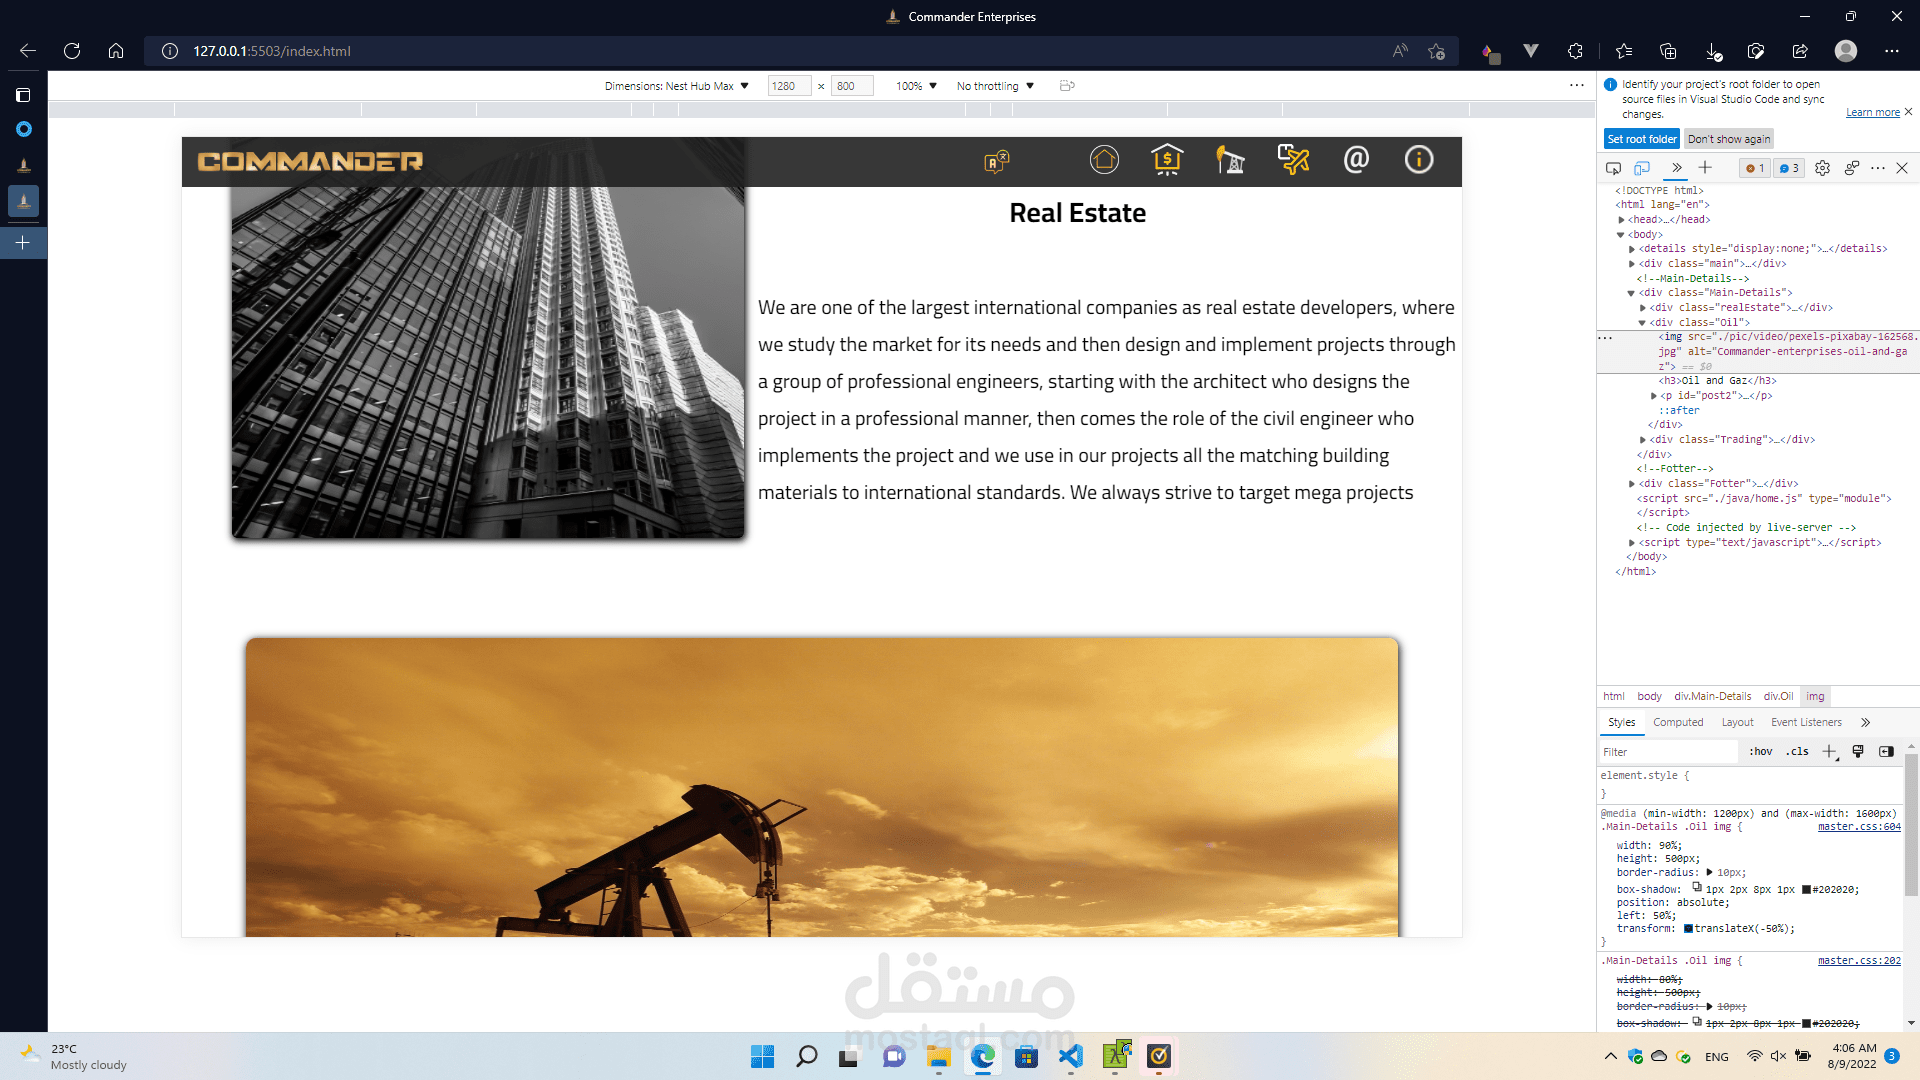The image size is (1920, 1080).
Task: Open the DevTools feedback icon
Action: click(x=1852, y=168)
